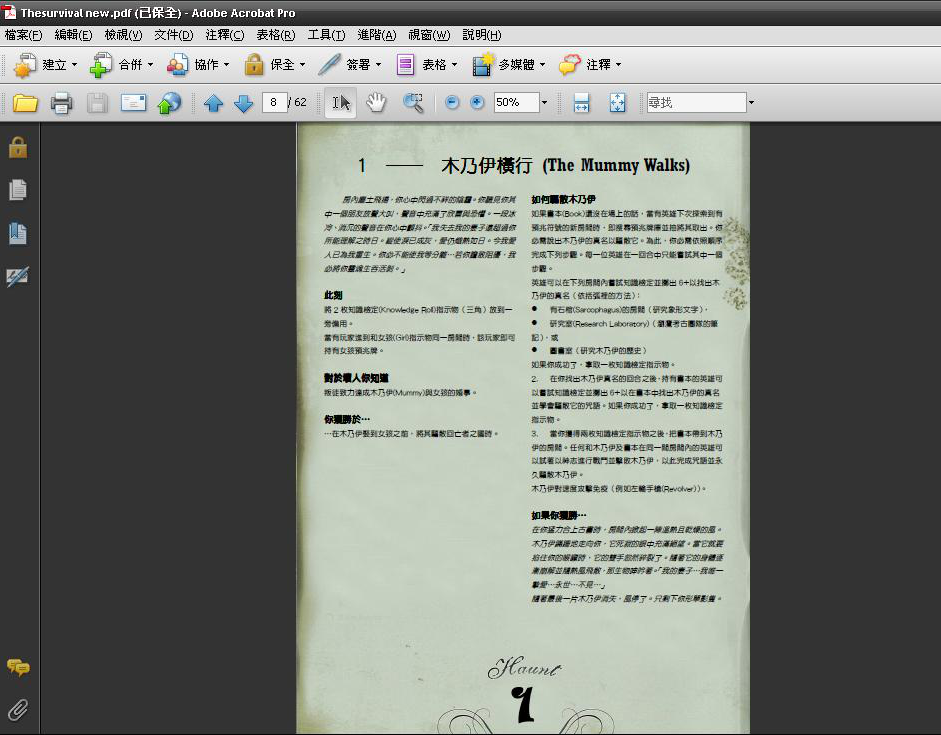
Task: Open the 說明(H) menu
Action: (481, 35)
